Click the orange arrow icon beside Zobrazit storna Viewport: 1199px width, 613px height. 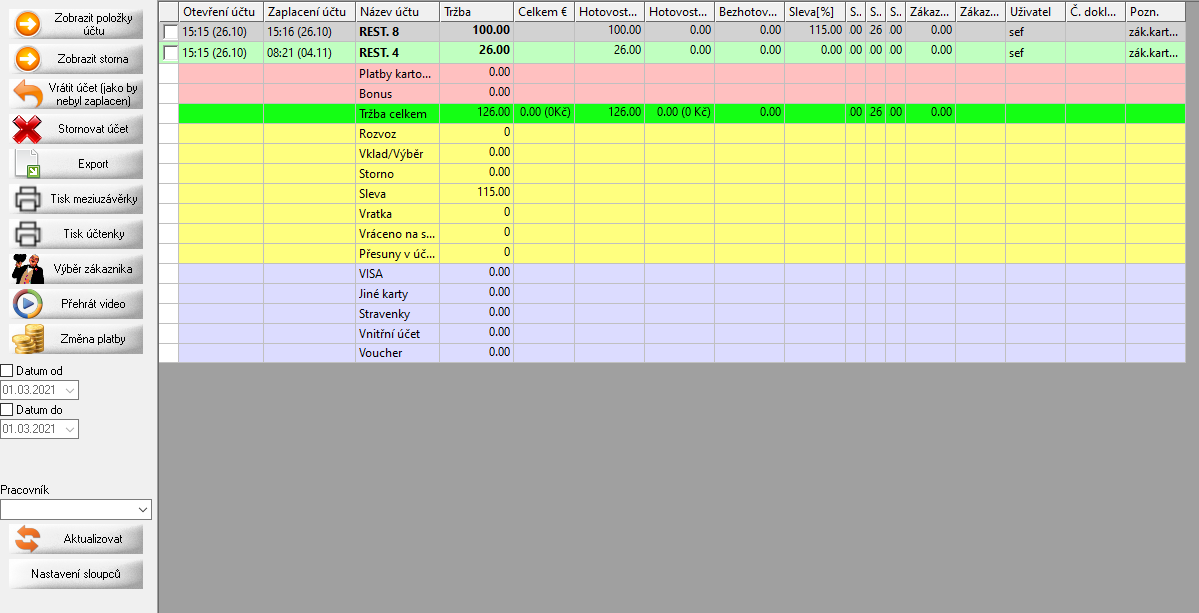pos(29,60)
